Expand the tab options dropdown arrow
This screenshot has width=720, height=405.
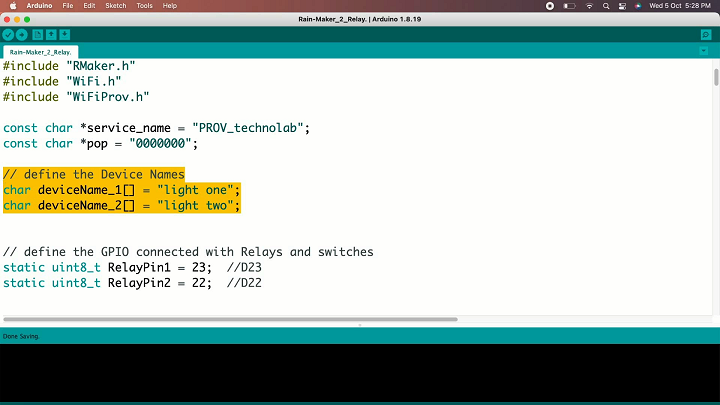703,51
